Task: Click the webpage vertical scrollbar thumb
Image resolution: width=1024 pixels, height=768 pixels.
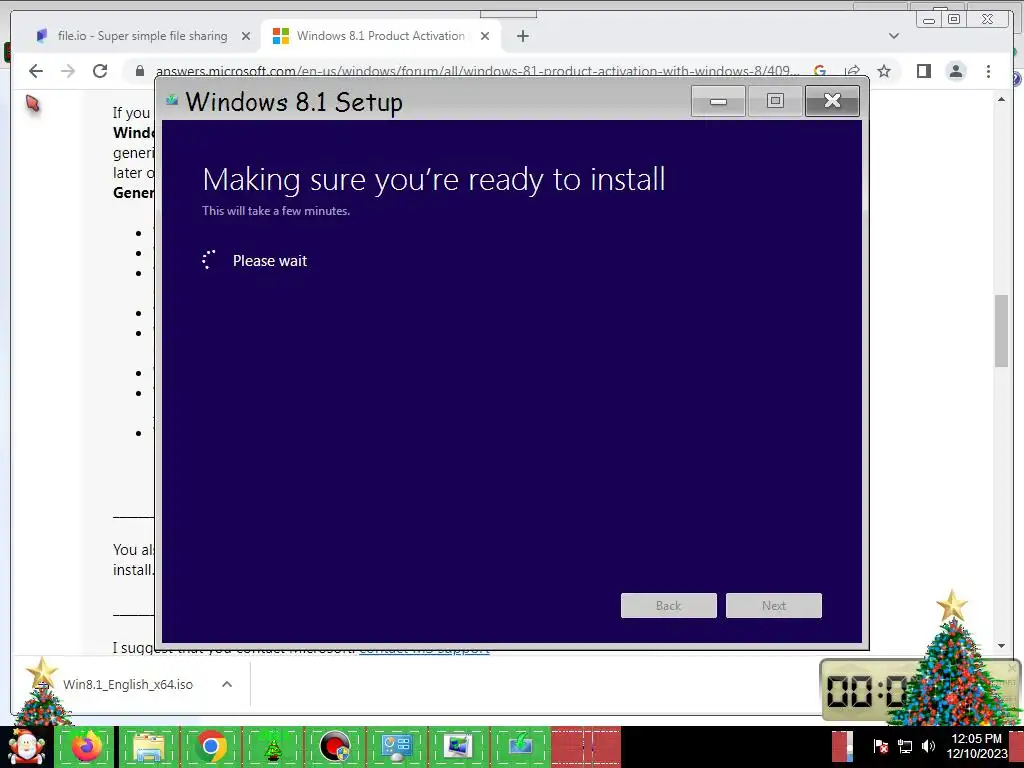Action: (1001, 331)
